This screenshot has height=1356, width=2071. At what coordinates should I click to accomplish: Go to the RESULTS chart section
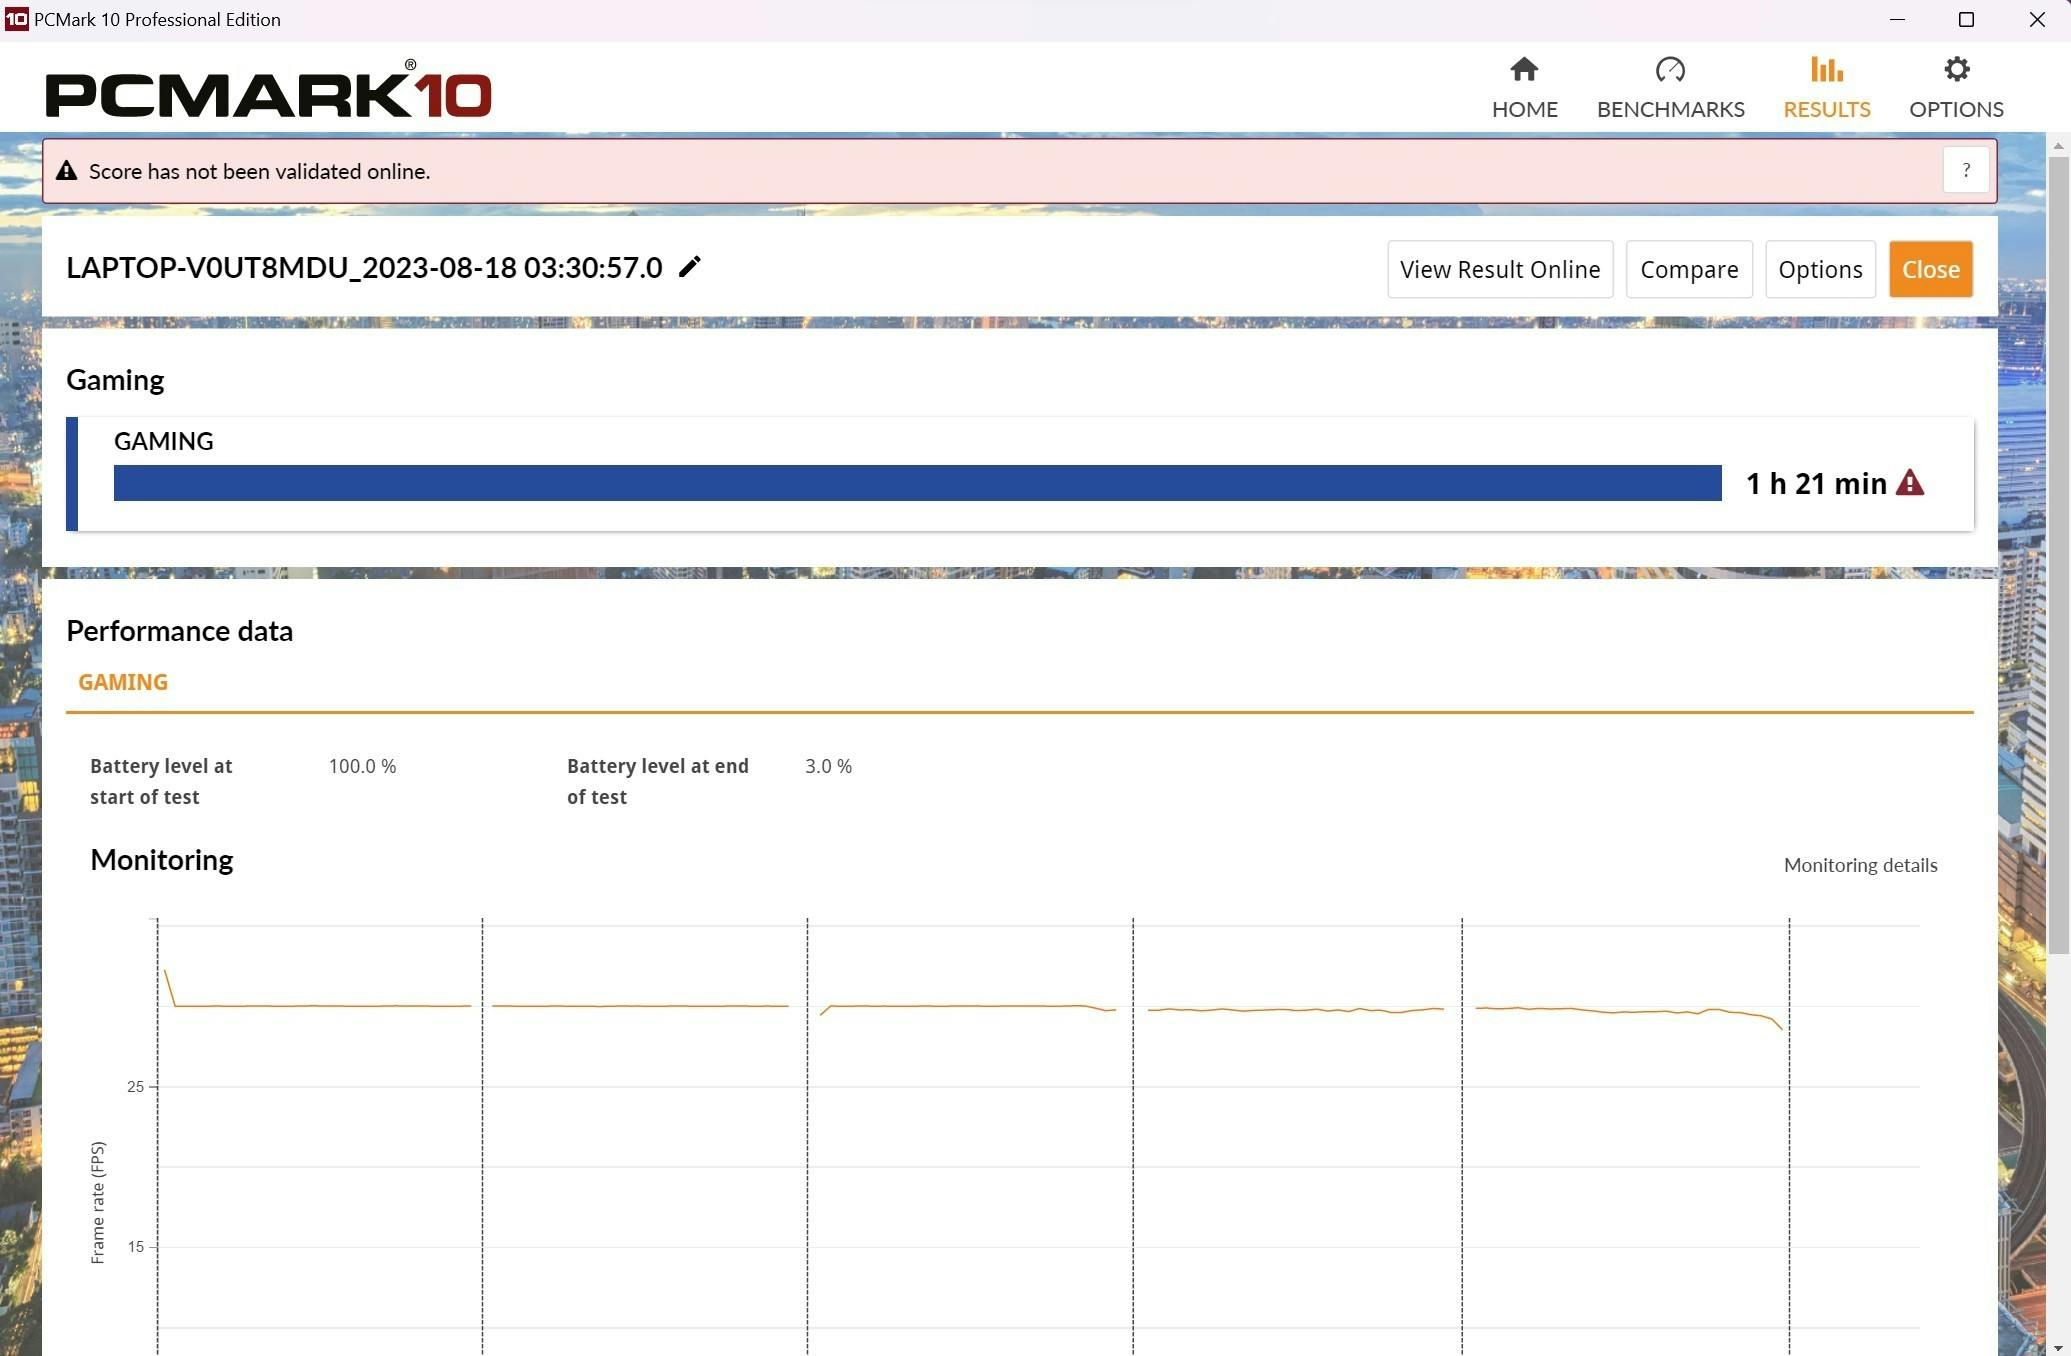click(x=1826, y=88)
